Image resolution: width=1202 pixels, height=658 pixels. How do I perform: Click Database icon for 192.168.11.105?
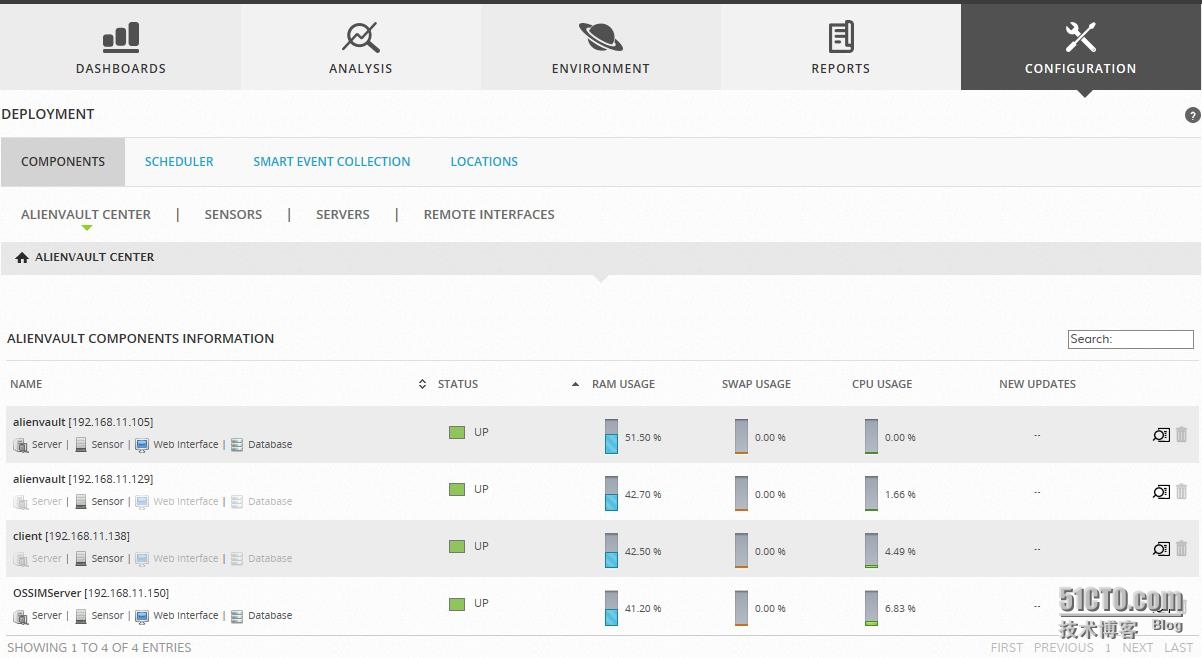237,445
